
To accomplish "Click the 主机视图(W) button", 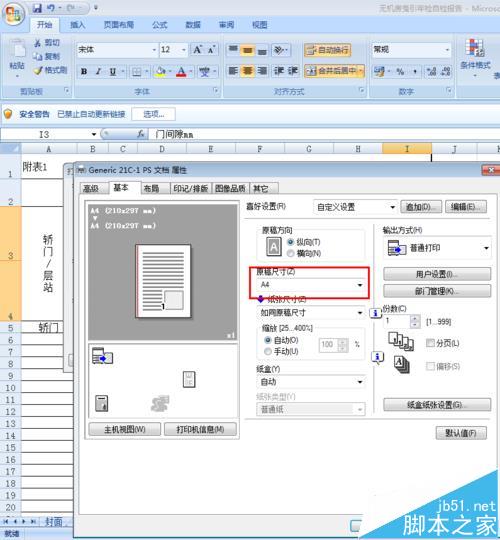I will coord(125,429).
